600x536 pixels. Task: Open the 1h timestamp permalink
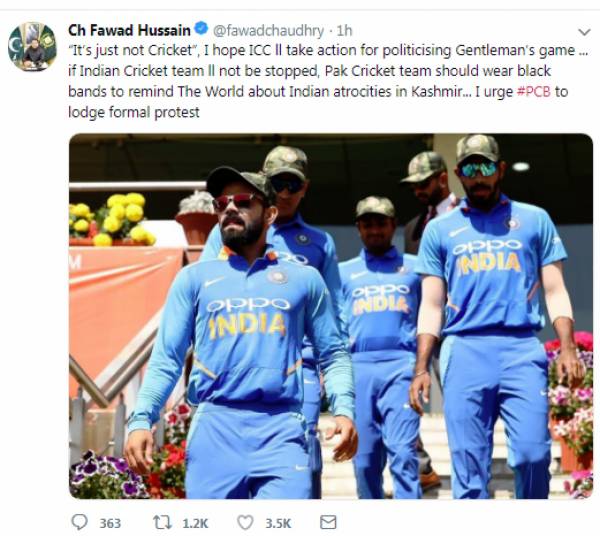tap(344, 31)
